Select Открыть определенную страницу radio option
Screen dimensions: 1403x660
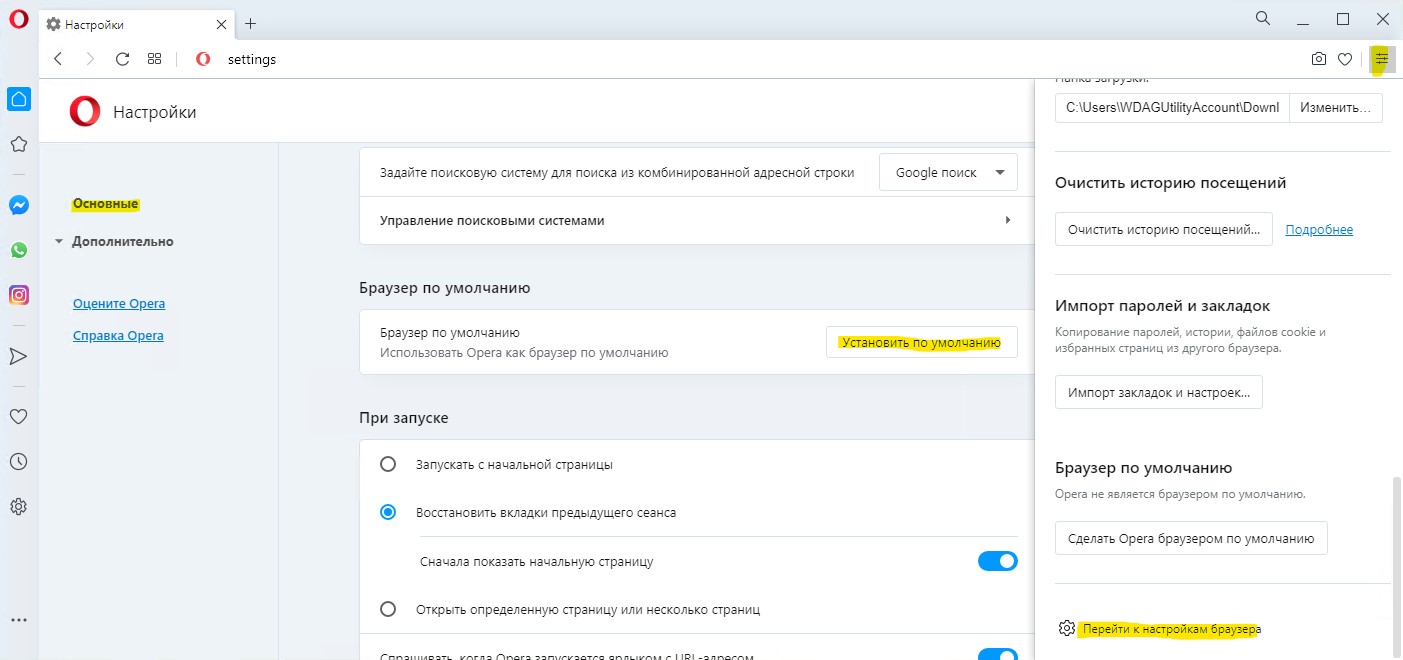click(x=388, y=609)
